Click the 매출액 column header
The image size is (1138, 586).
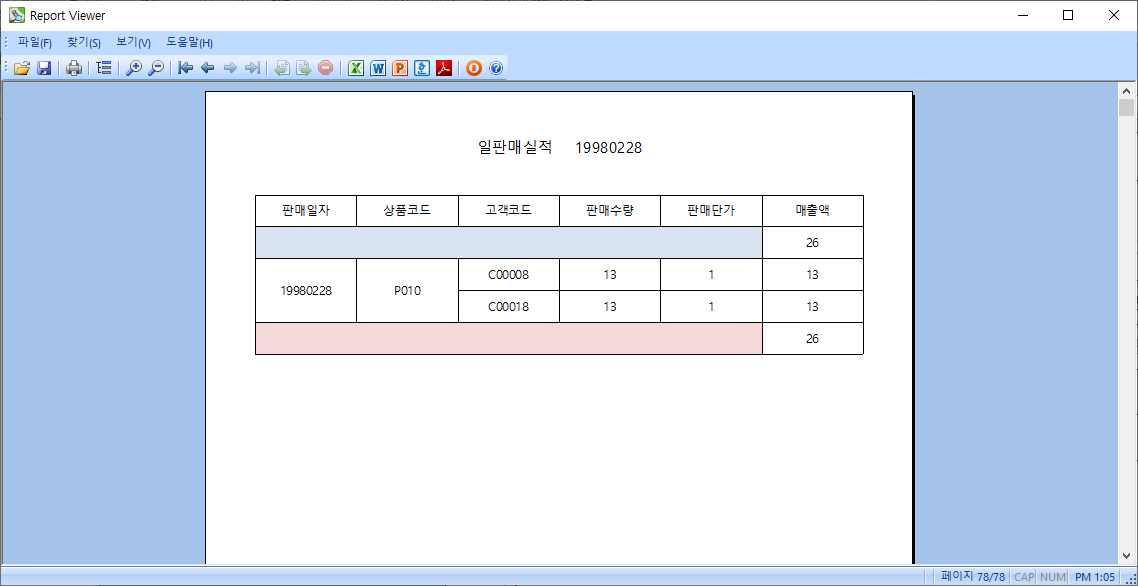click(x=813, y=211)
